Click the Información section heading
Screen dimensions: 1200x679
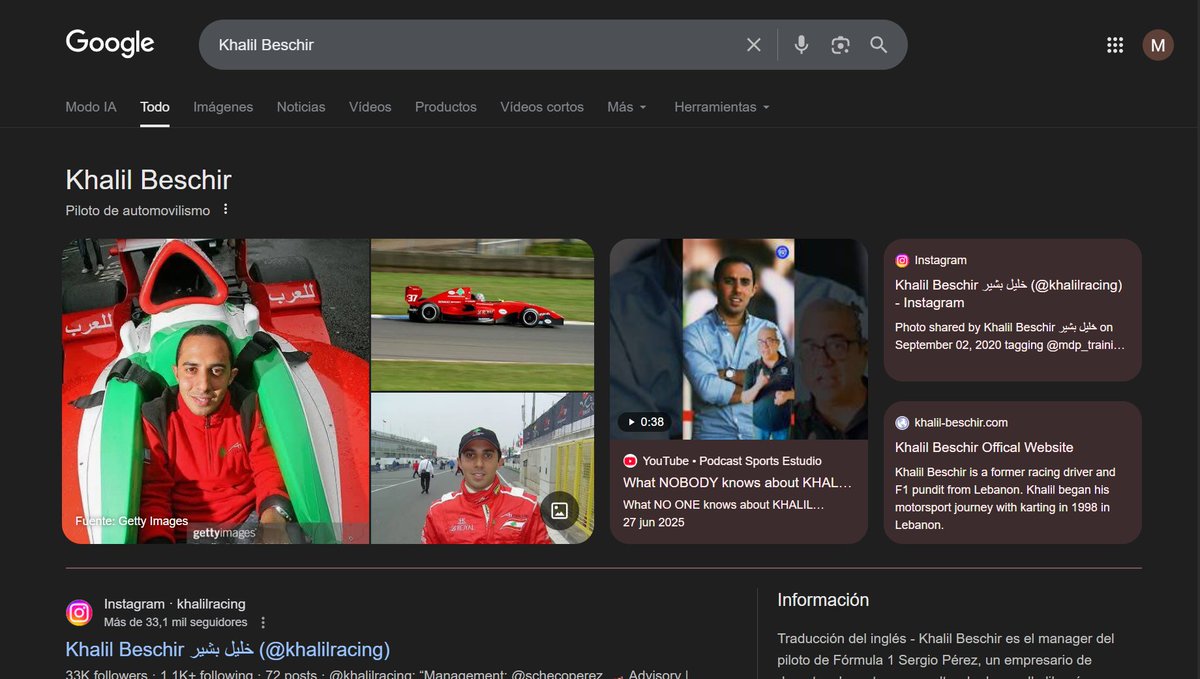[x=823, y=600]
